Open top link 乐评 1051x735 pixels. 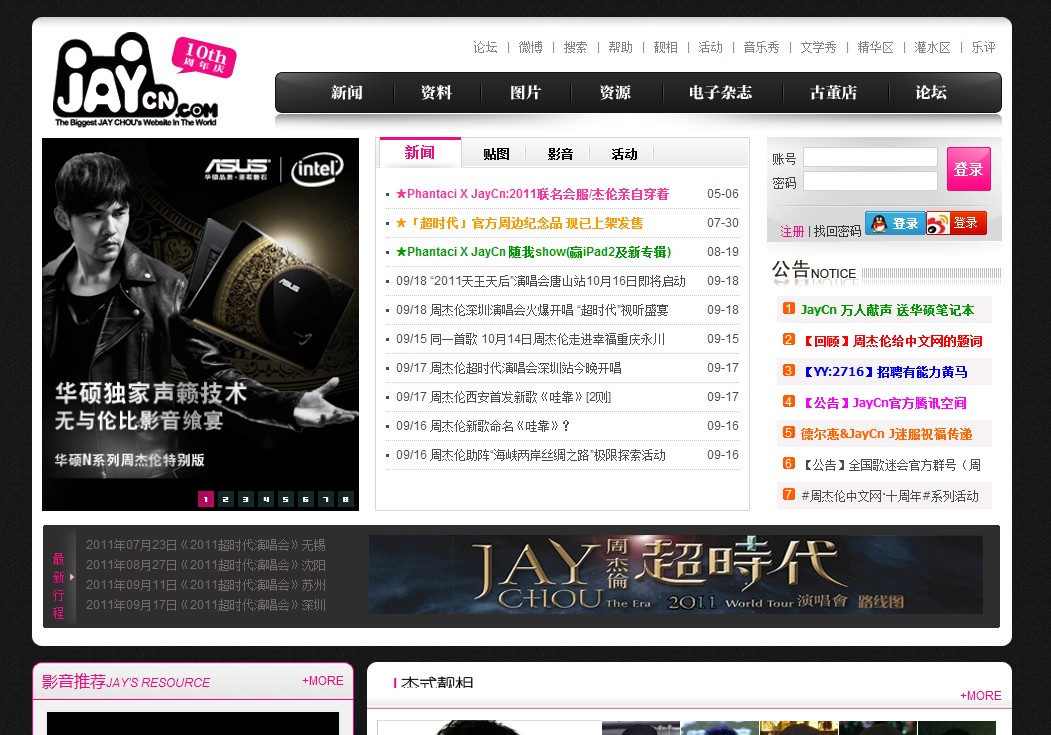click(983, 47)
